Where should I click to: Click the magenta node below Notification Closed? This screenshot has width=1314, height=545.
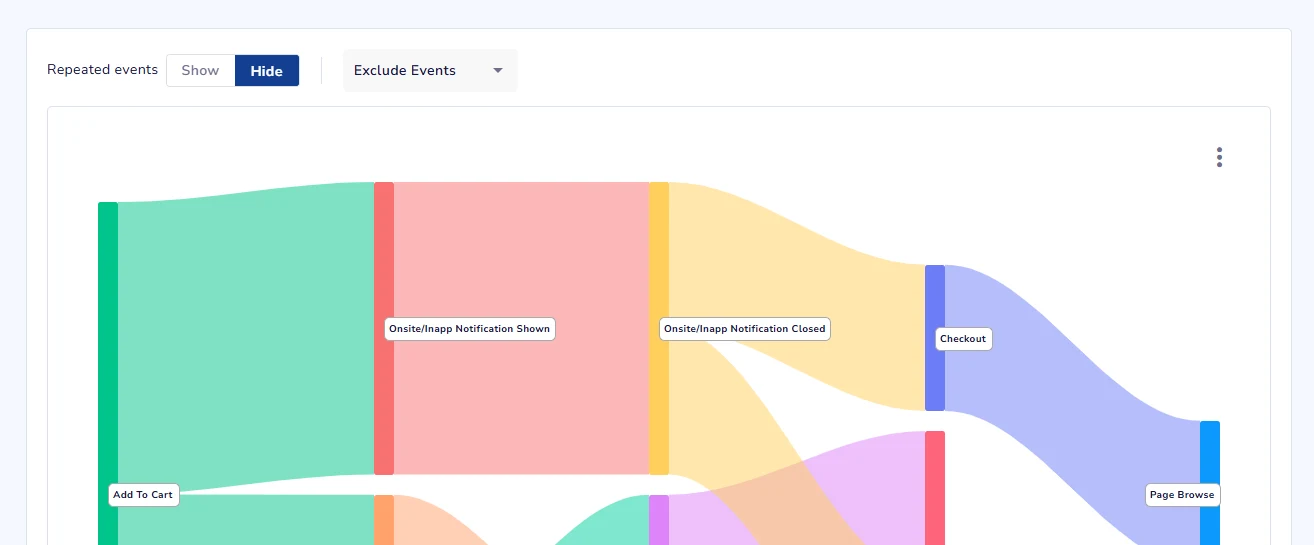tap(658, 519)
